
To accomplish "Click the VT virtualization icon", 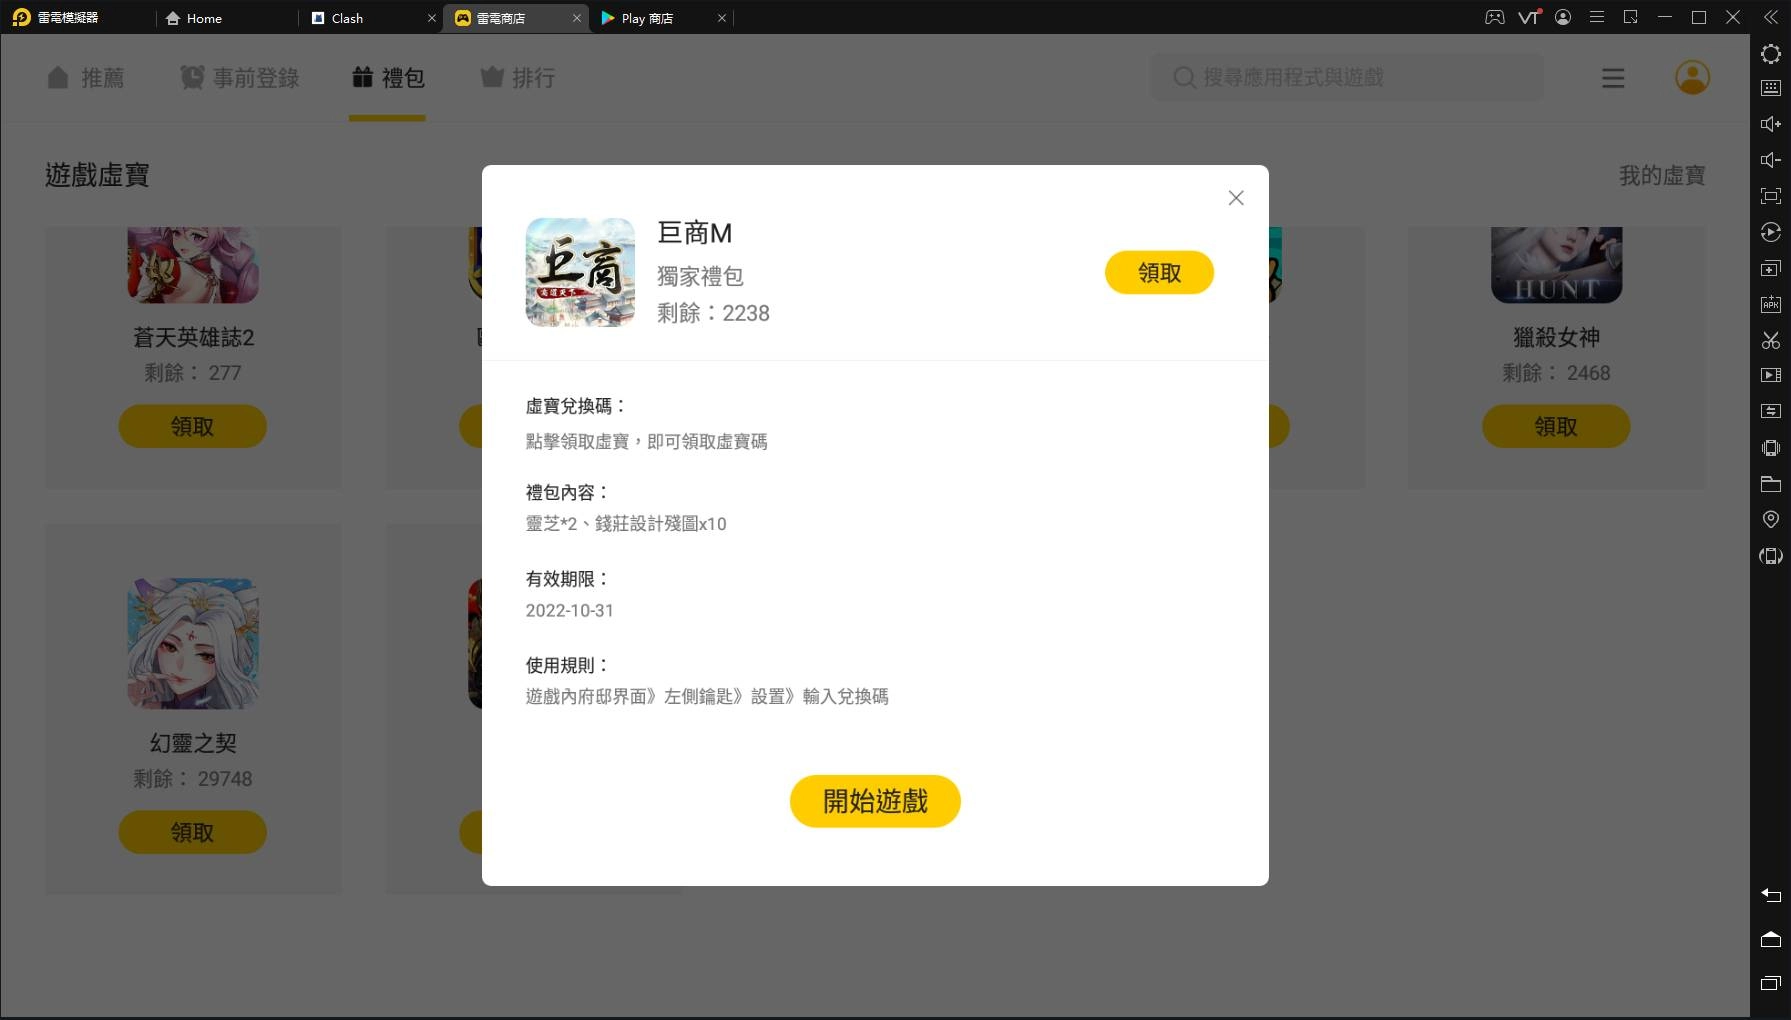I will (x=1529, y=17).
